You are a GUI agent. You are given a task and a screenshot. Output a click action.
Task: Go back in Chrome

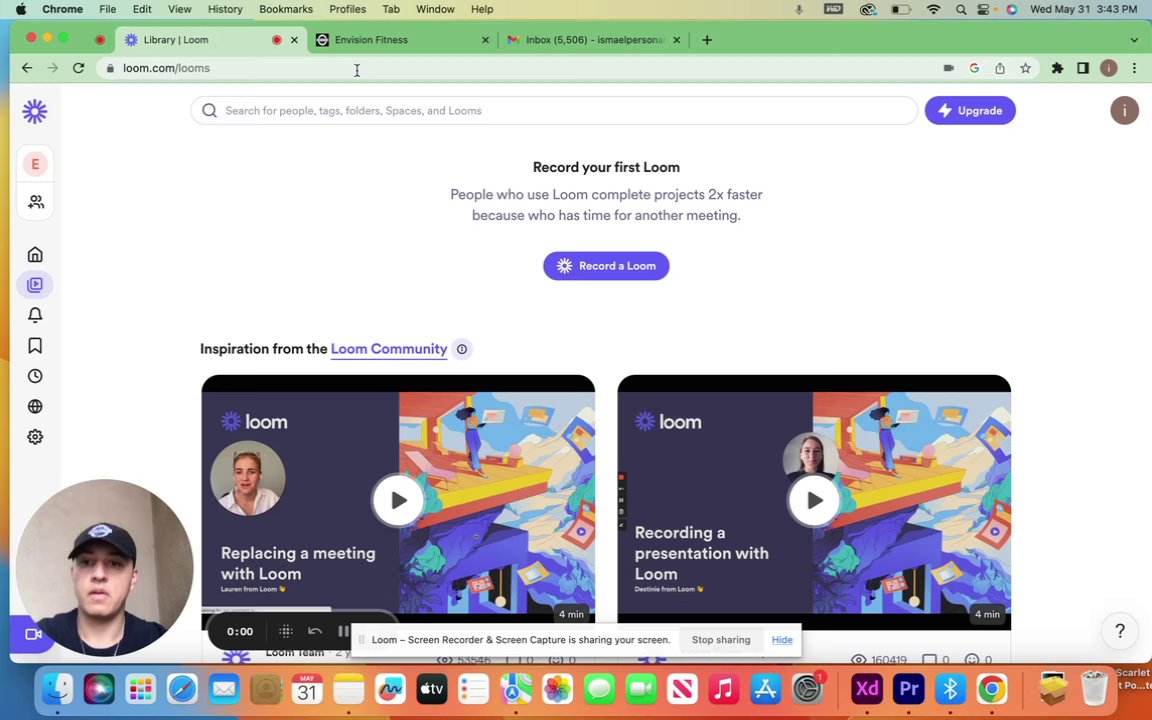coord(27,68)
